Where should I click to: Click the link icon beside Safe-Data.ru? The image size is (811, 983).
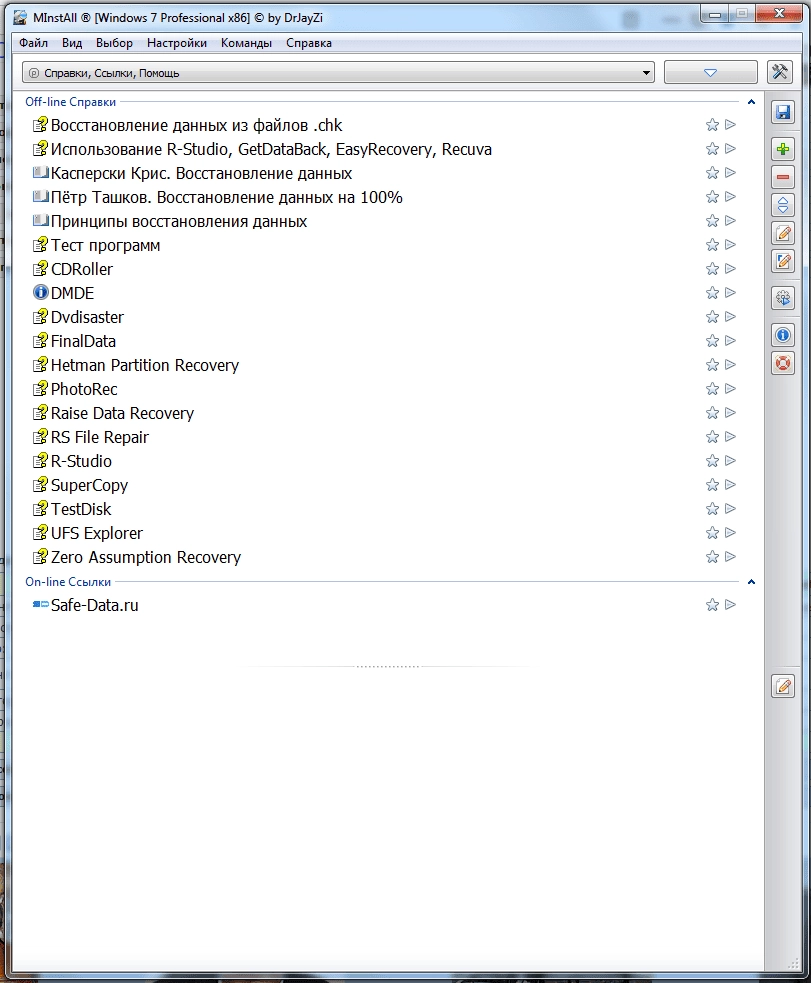click(40, 604)
